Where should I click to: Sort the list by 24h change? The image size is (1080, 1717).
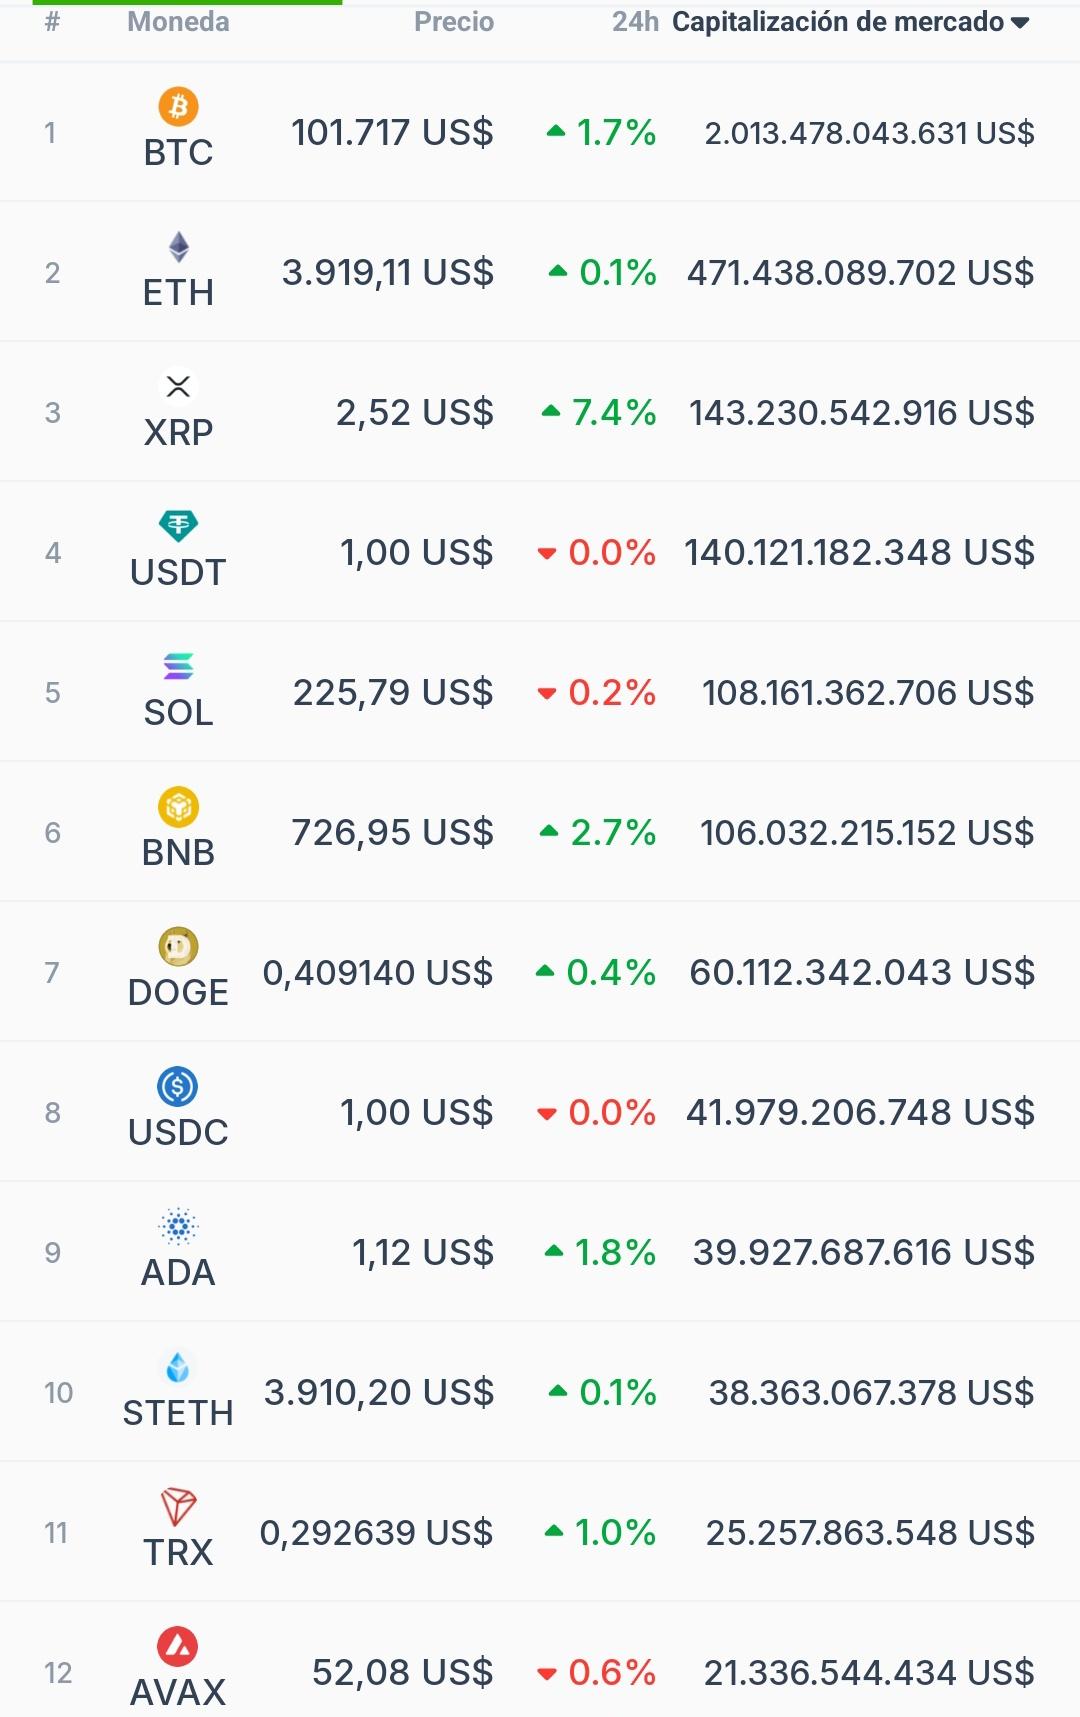635,22
